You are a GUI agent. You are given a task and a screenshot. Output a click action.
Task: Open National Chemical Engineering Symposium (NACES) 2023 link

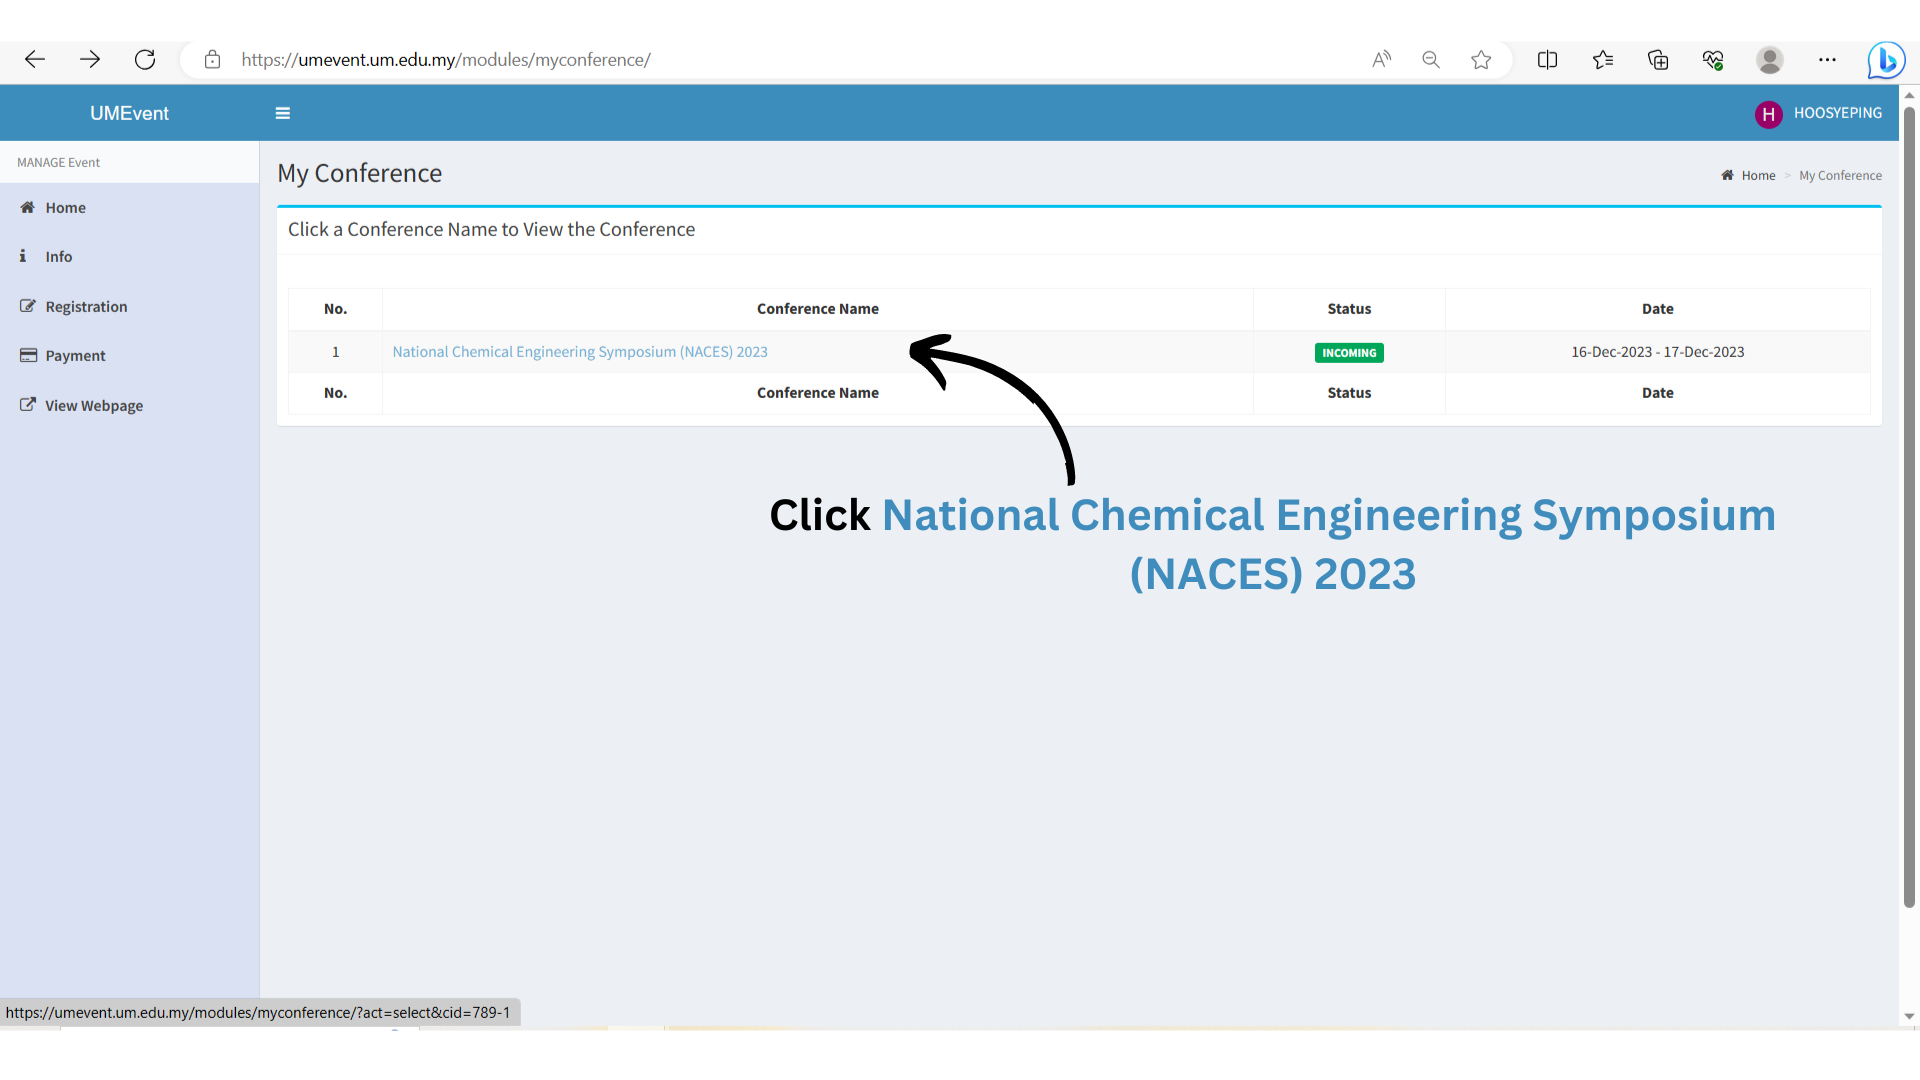(580, 352)
